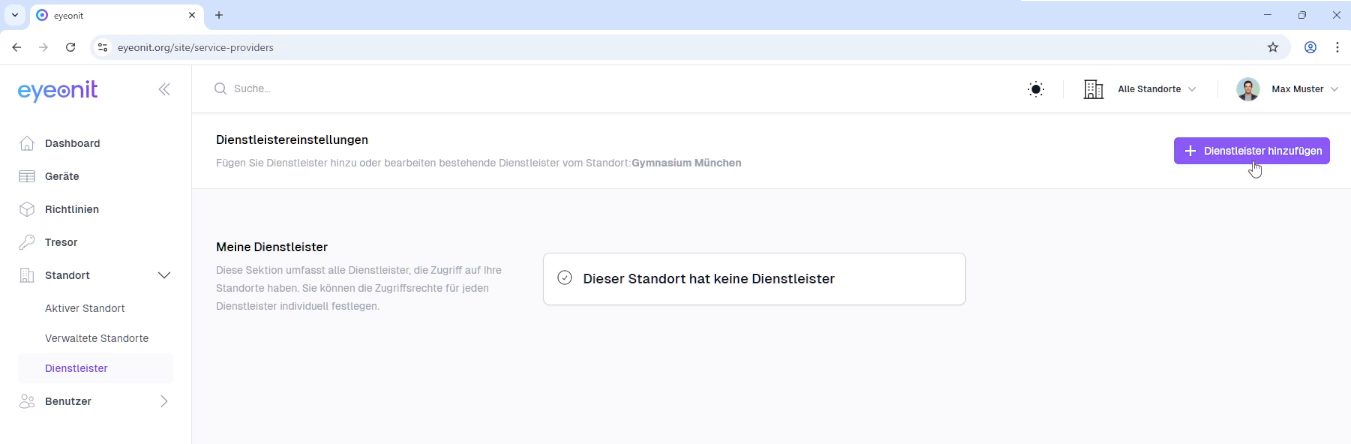Image resolution: width=1351 pixels, height=444 pixels.
Task: Click the Standort building icon in sidebar
Action: click(27, 275)
